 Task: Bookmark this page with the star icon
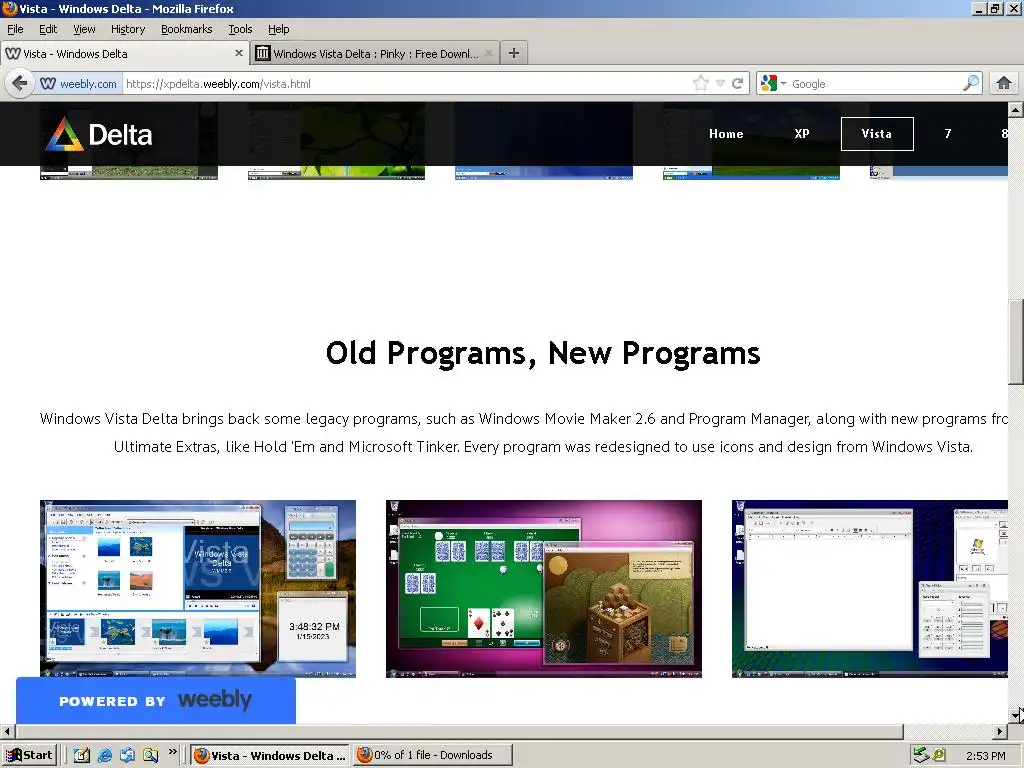pyautogui.click(x=701, y=84)
